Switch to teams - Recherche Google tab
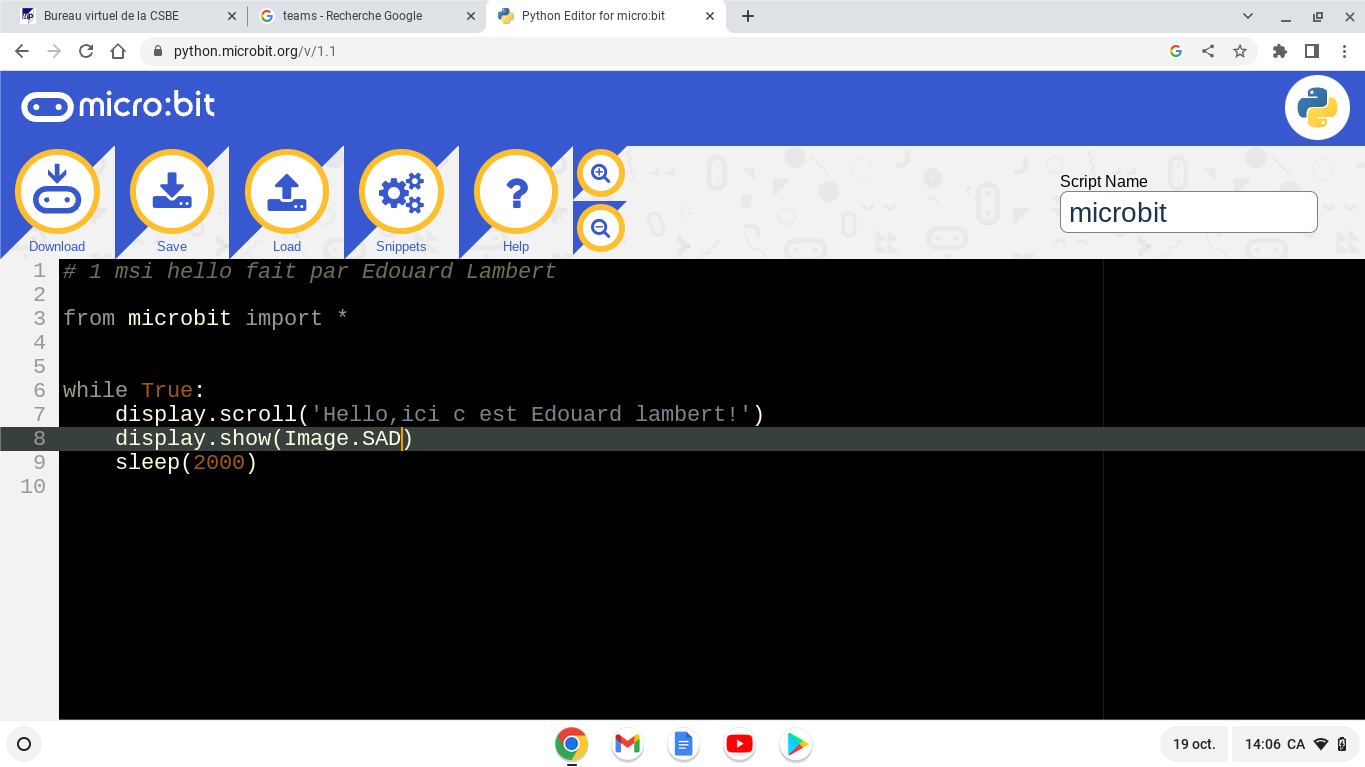The width and height of the screenshot is (1365, 767). coord(366,16)
